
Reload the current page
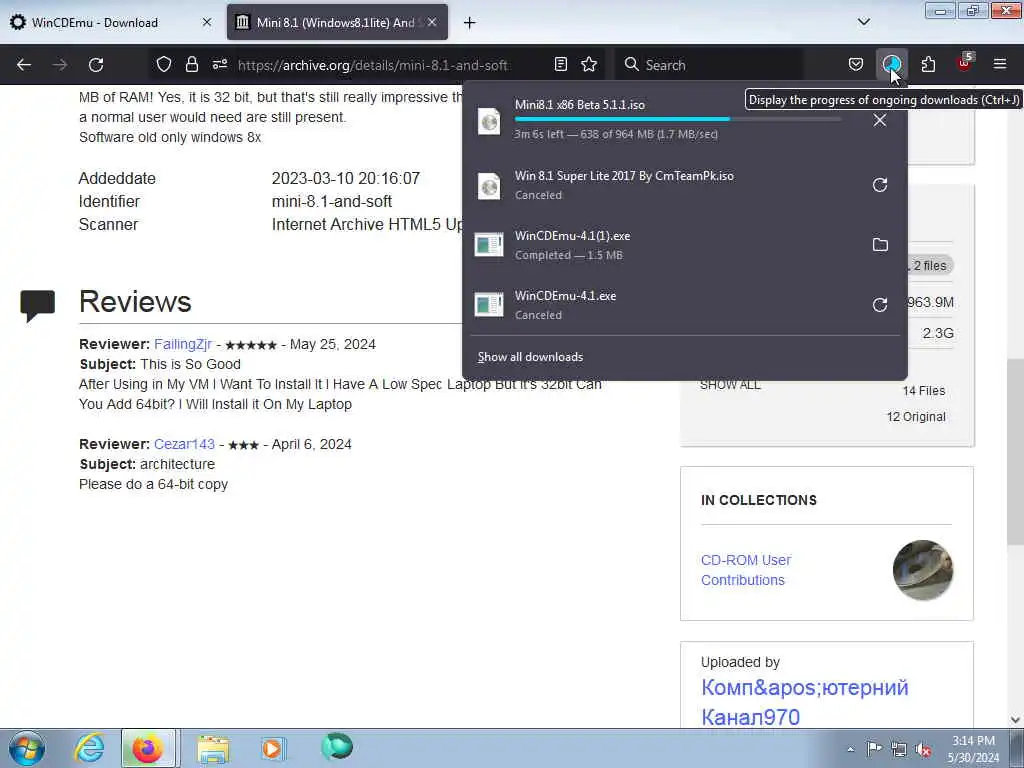(x=96, y=65)
